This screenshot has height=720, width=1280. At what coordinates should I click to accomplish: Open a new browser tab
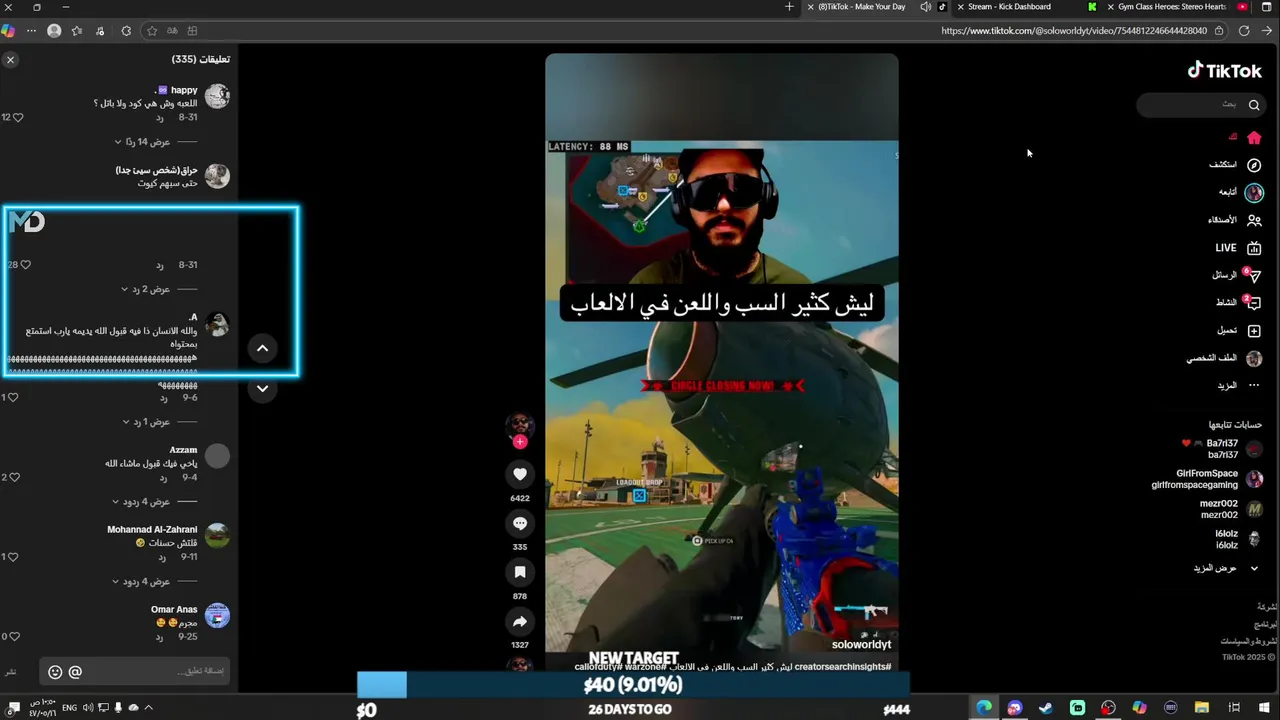coord(789,7)
